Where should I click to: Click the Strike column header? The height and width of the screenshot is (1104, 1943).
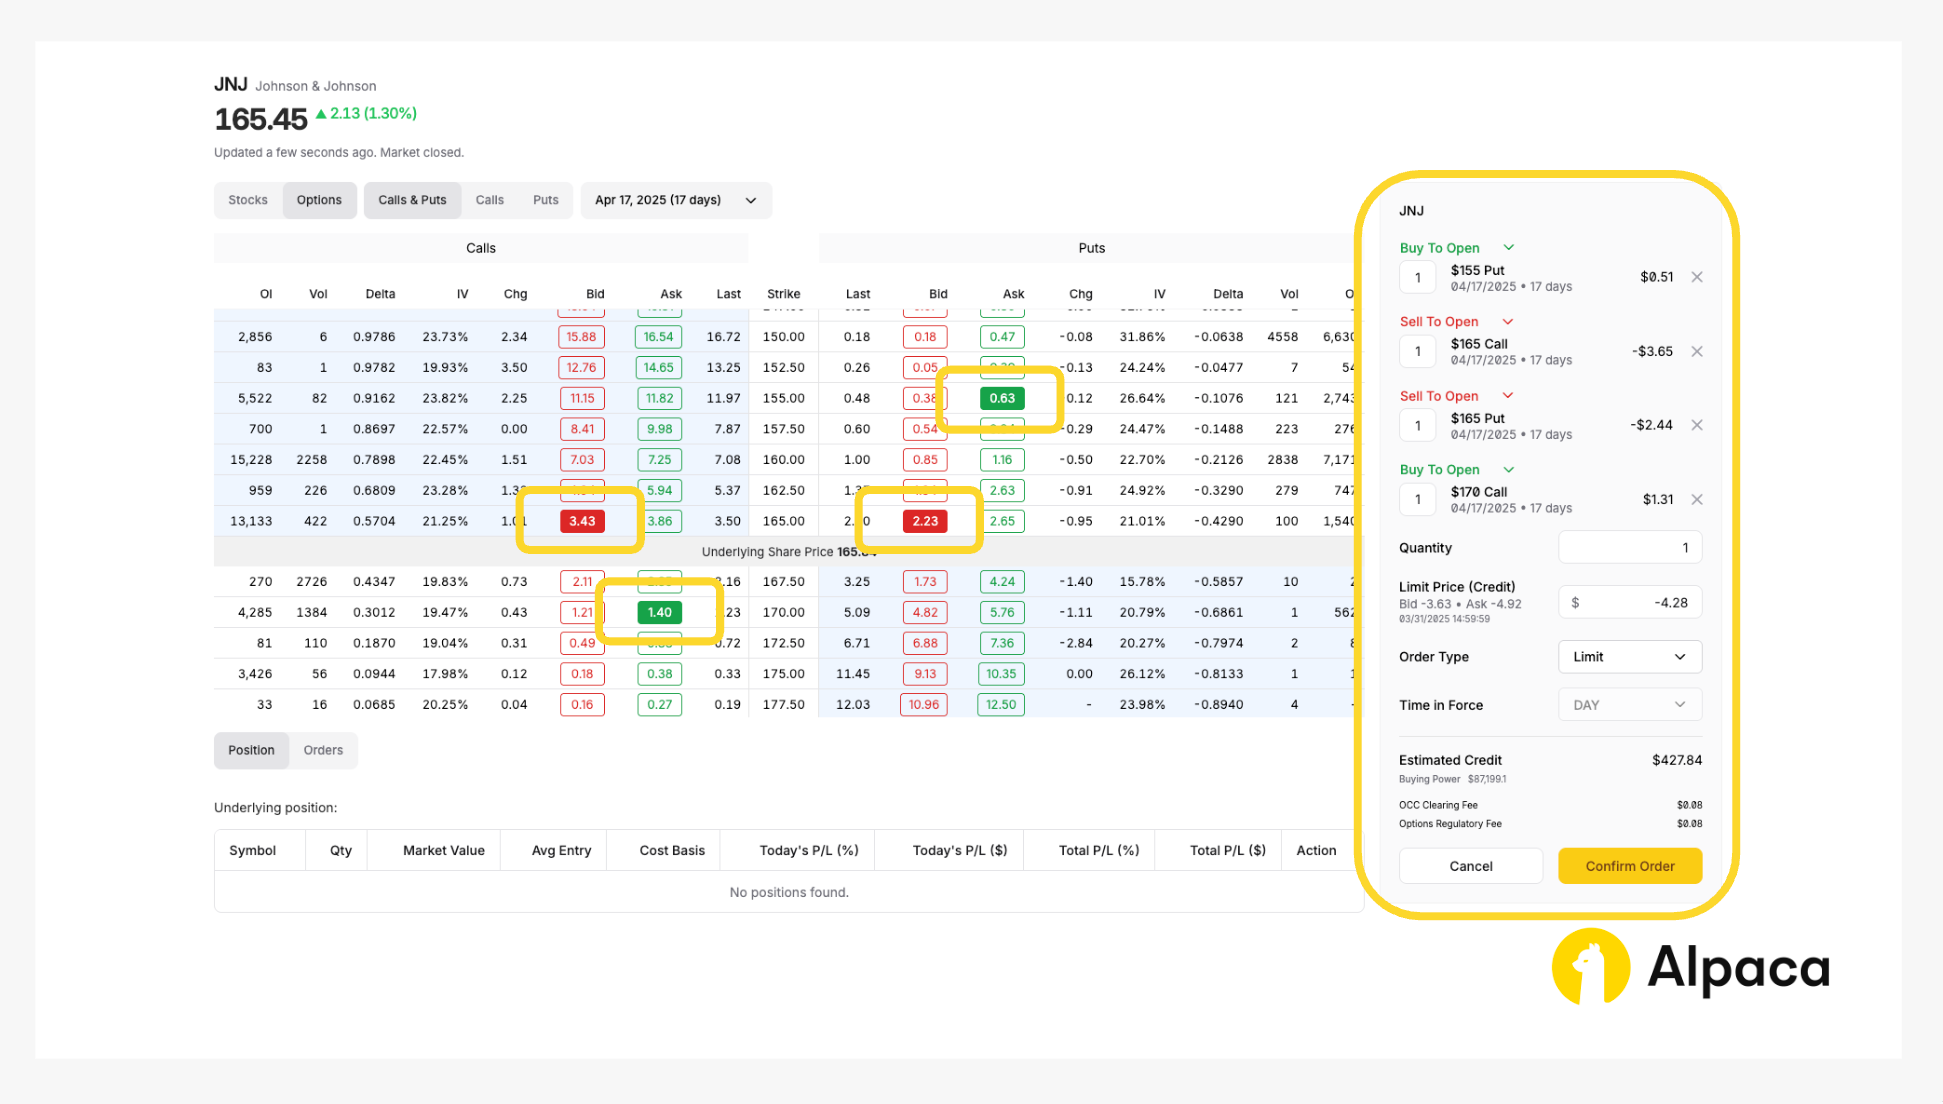pos(783,294)
